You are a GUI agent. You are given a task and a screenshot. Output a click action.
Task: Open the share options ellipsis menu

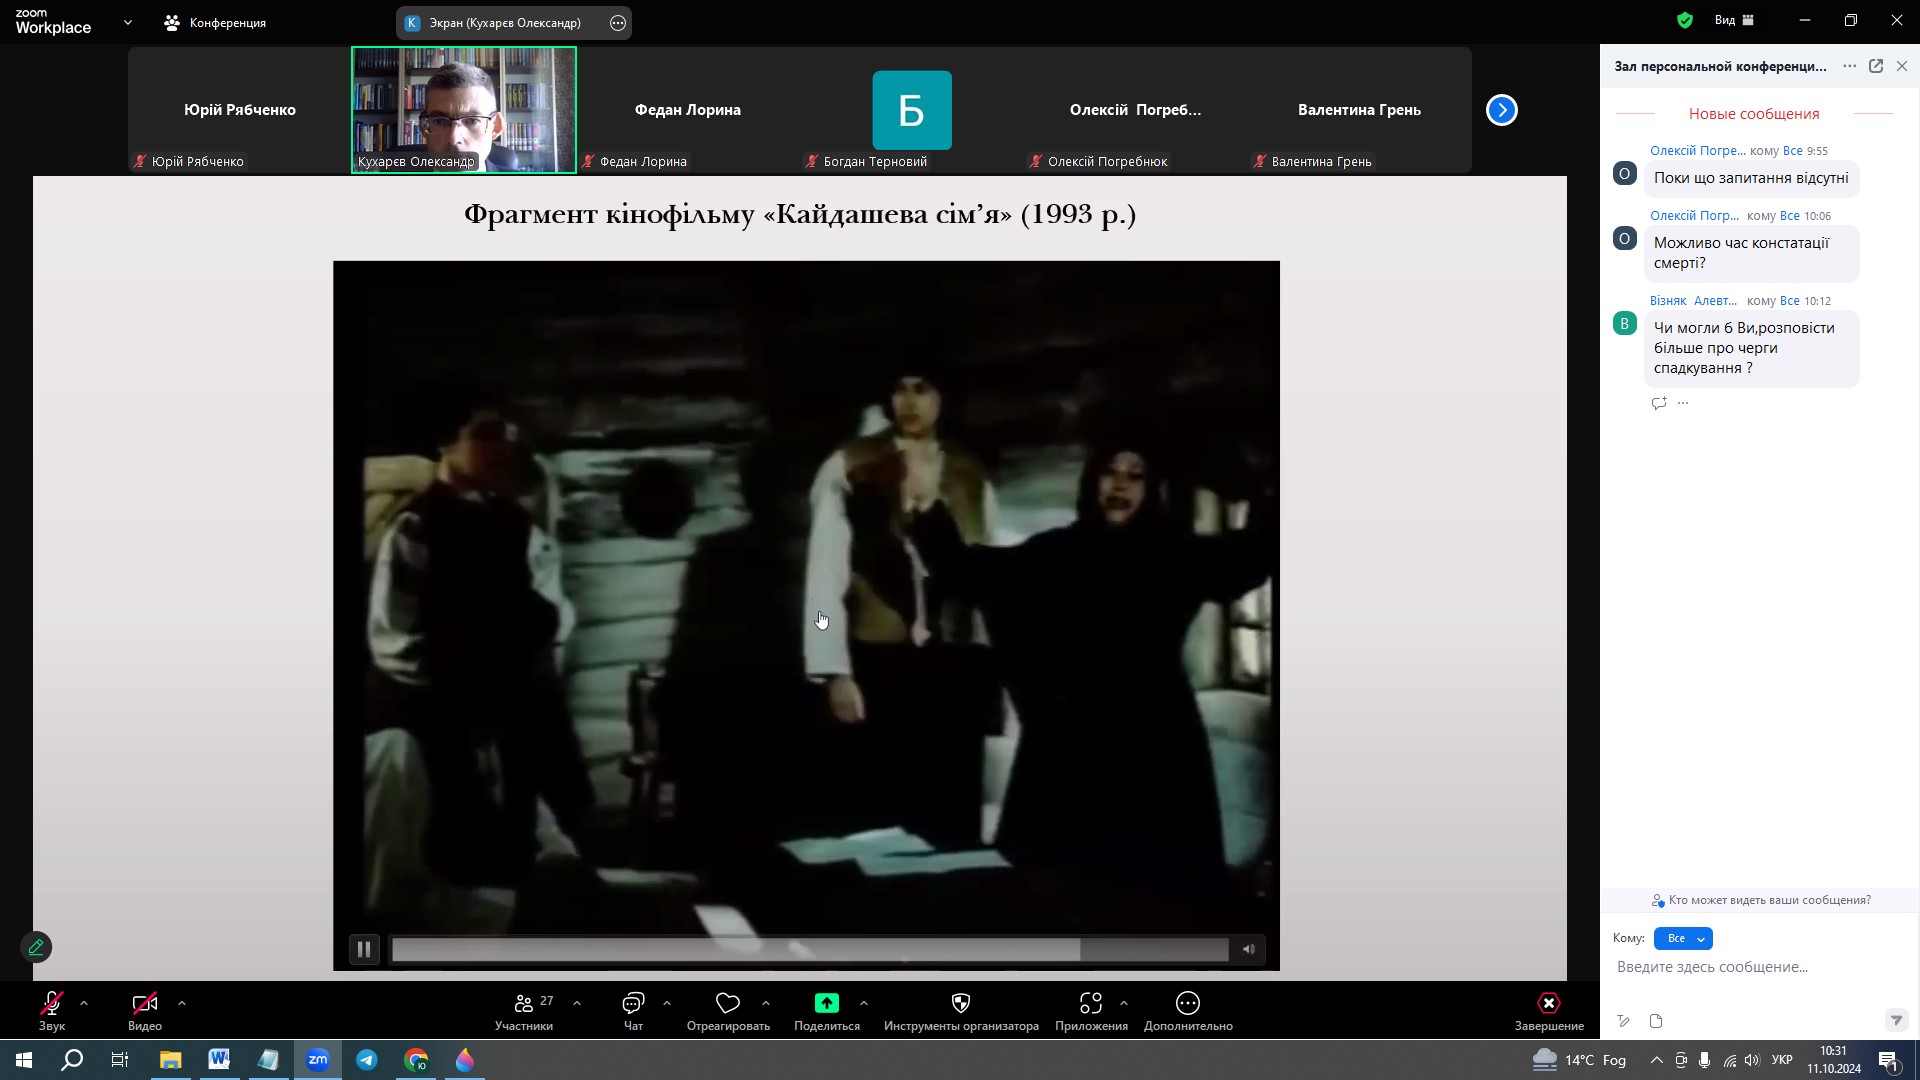618,22
